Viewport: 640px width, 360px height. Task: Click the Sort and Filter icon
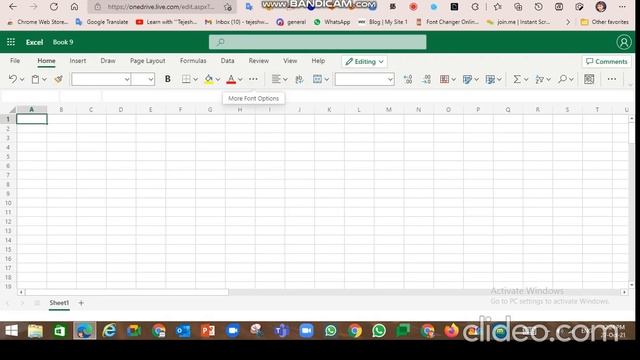(540, 79)
